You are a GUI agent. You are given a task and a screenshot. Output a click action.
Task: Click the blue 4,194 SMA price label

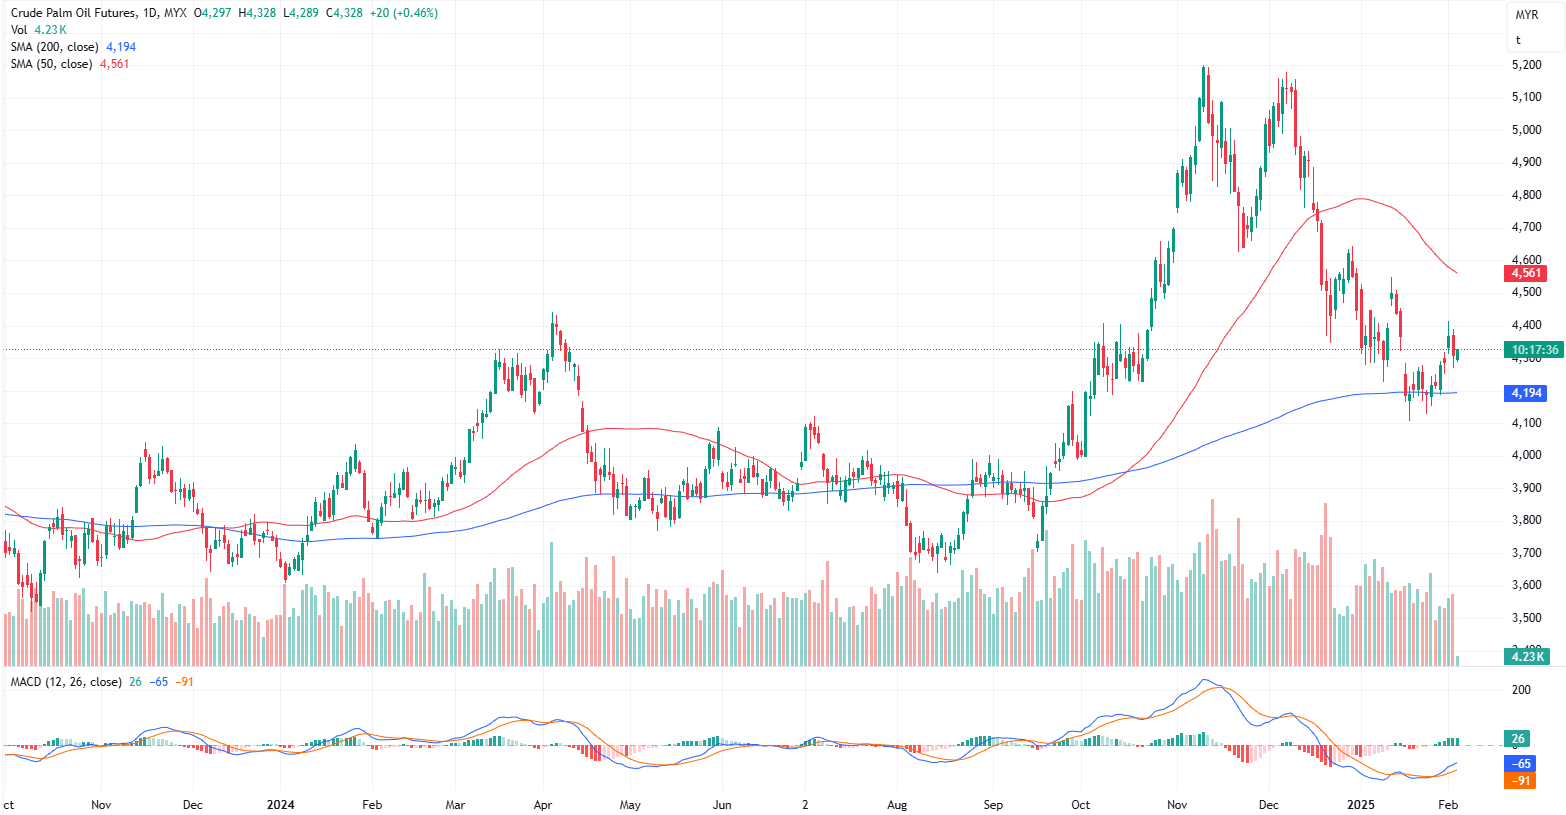[x=1526, y=393]
